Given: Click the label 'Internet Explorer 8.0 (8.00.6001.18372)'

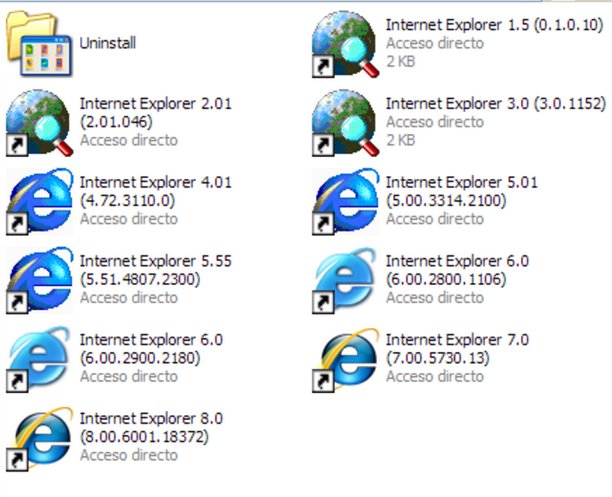Looking at the screenshot, I should [151, 428].
